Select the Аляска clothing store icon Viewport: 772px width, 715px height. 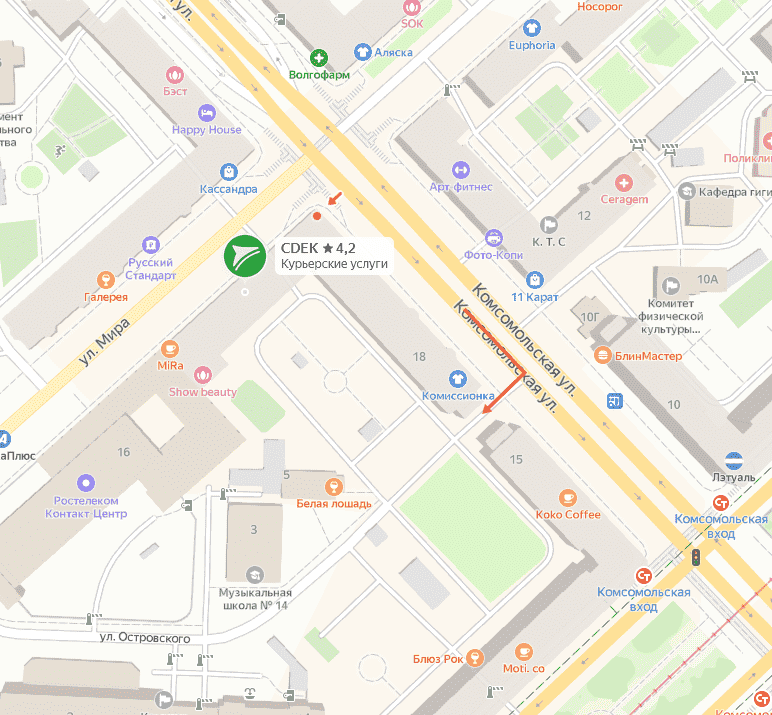(363, 52)
